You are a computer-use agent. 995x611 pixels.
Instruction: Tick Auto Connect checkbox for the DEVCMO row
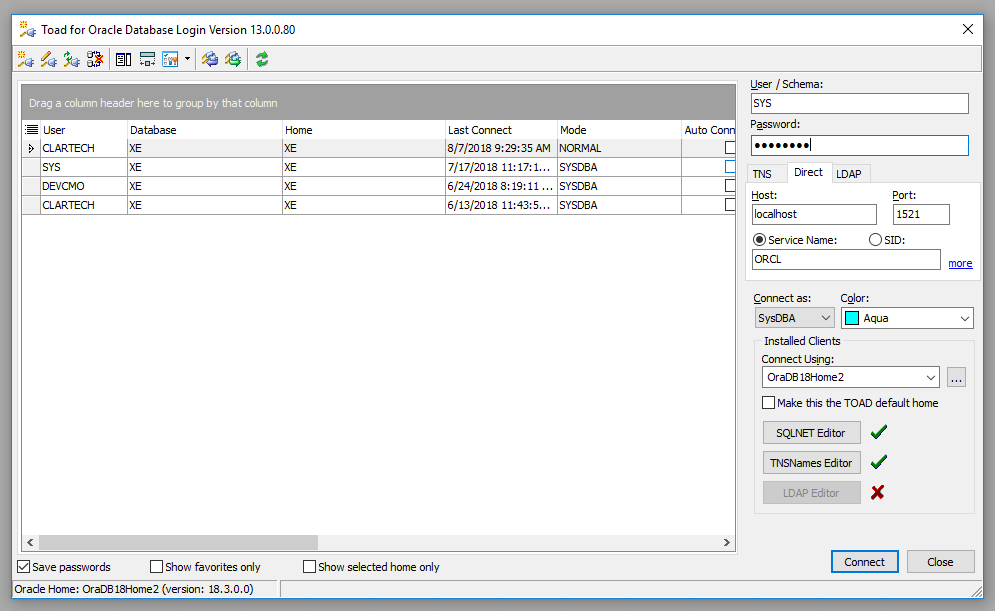click(730, 186)
